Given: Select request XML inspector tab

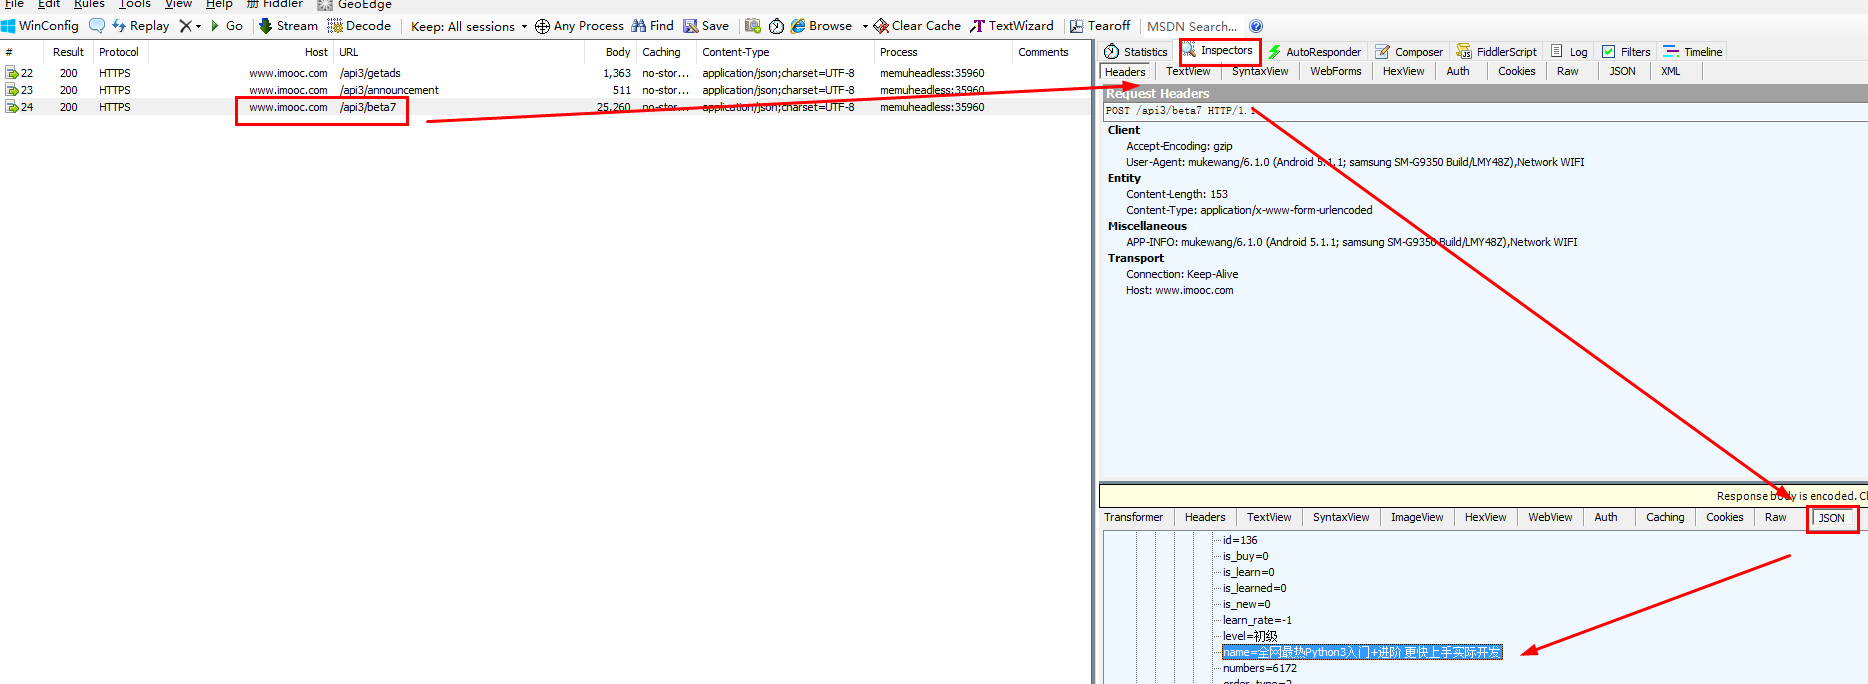Looking at the screenshot, I should (x=1670, y=72).
